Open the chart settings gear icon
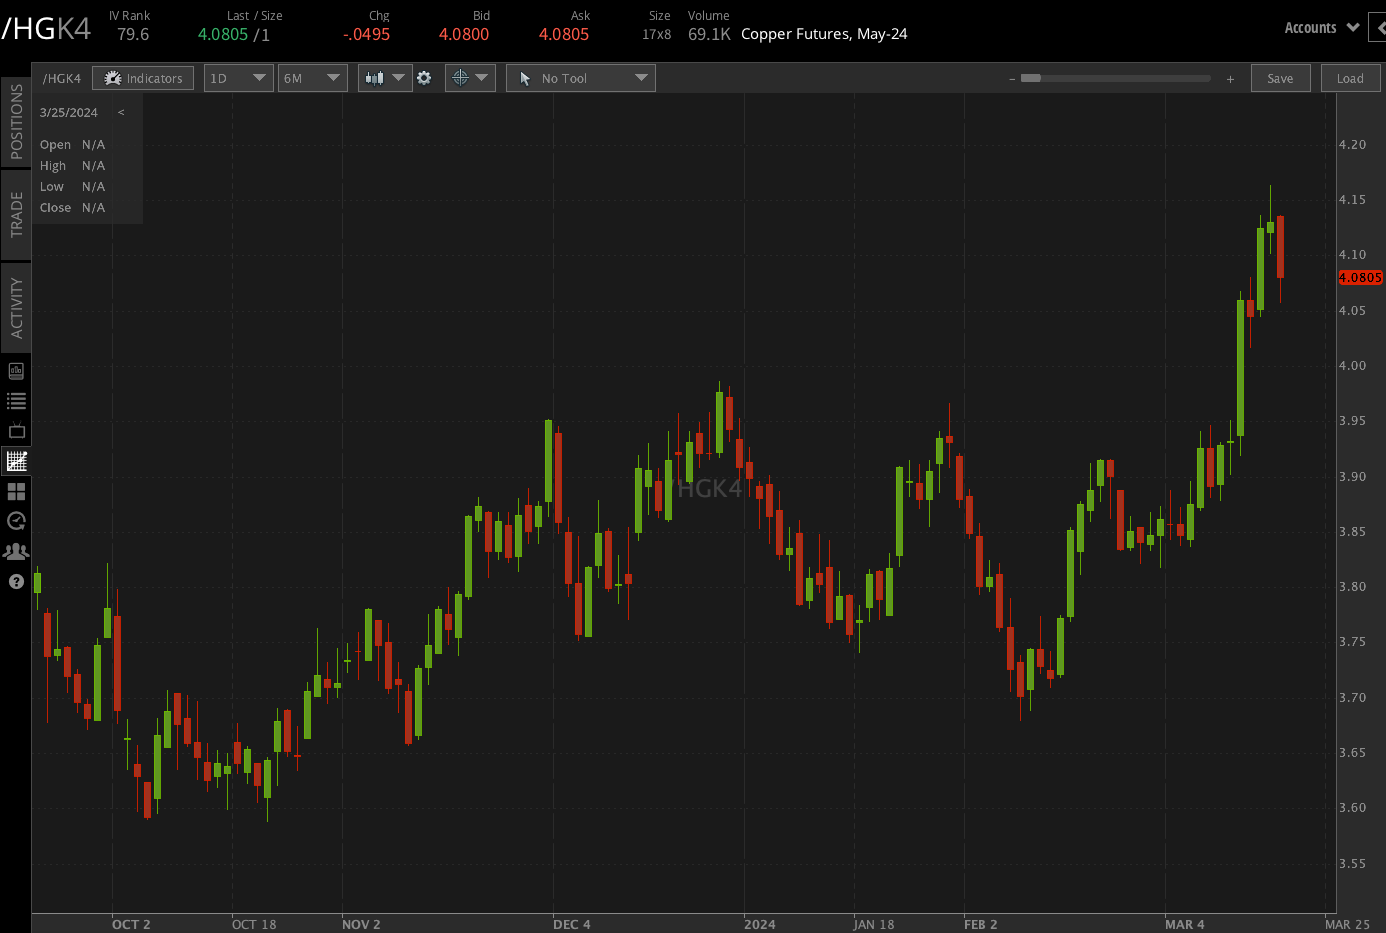1386x933 pixels. click(x=425, y=77)
